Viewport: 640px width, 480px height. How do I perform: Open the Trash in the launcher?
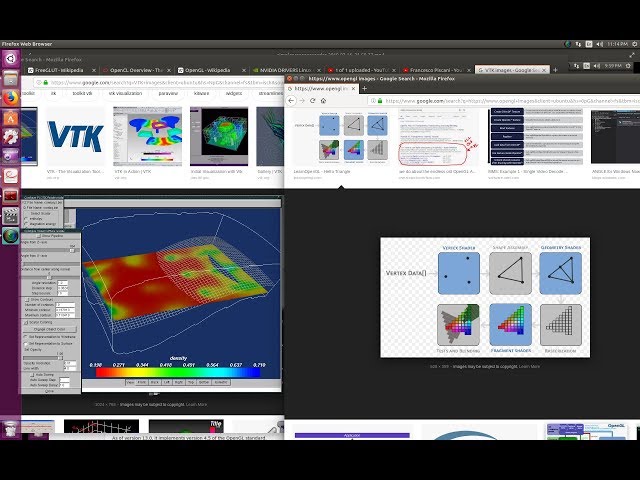[10, 429]
